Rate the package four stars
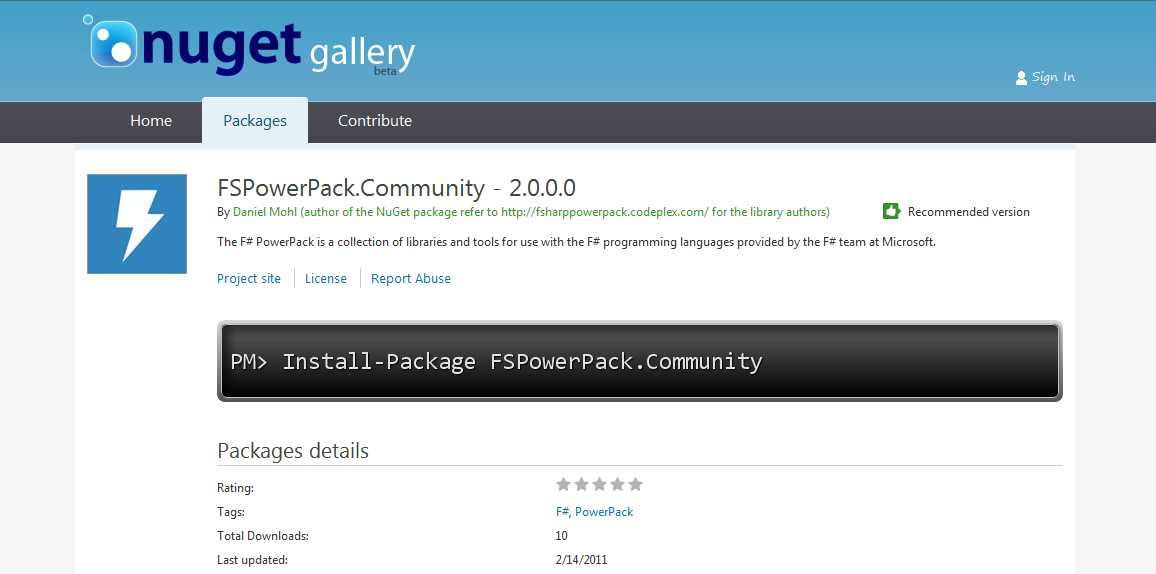Screen dimensions: 1156x574 (x=618, y=484)
